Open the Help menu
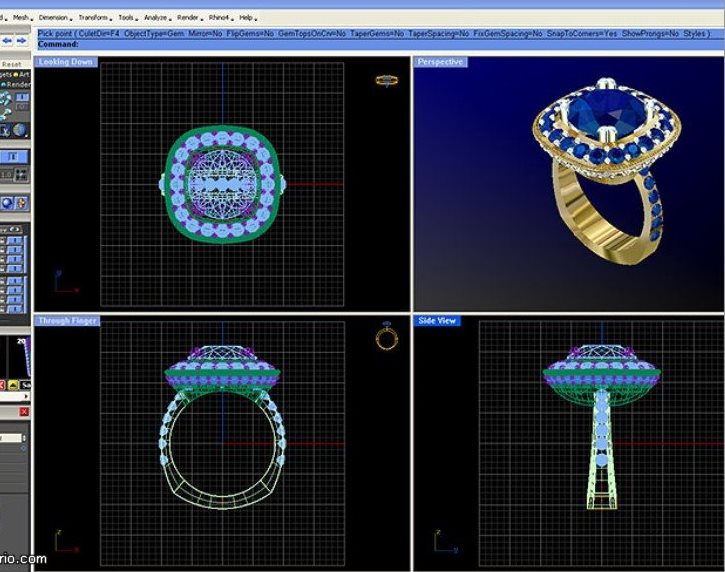Screen dimensions: 725x572 click(x=247, y=17)
